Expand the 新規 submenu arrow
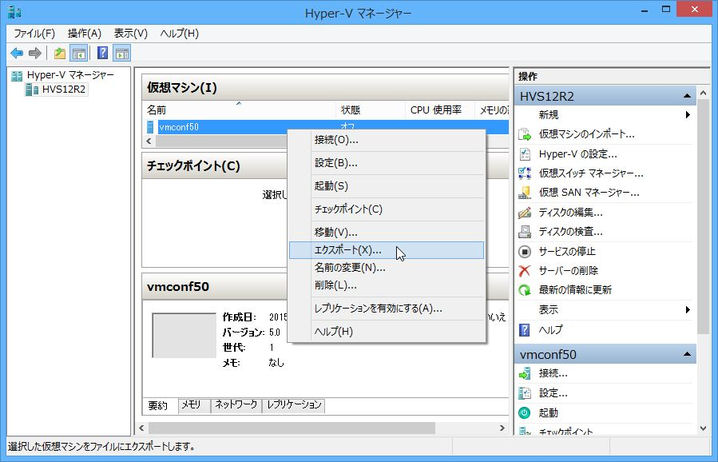Screen dimensions: 718x462 687,115
